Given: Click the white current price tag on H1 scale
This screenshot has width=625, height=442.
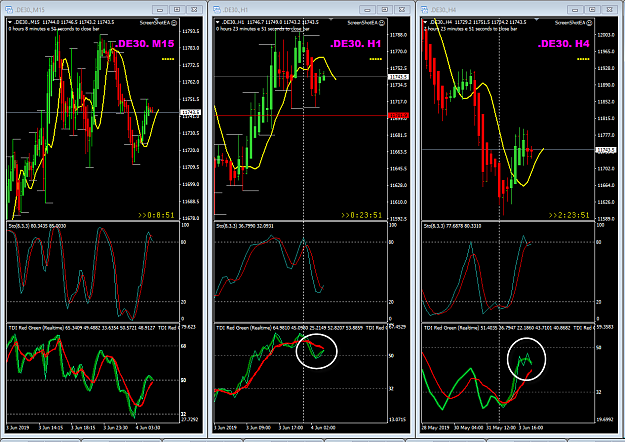Looking at the screenshot, I should (x=398, y=77).
